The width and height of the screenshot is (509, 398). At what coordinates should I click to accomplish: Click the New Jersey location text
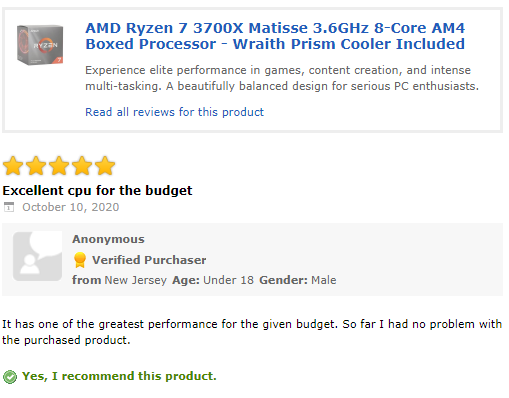point(135,280)
